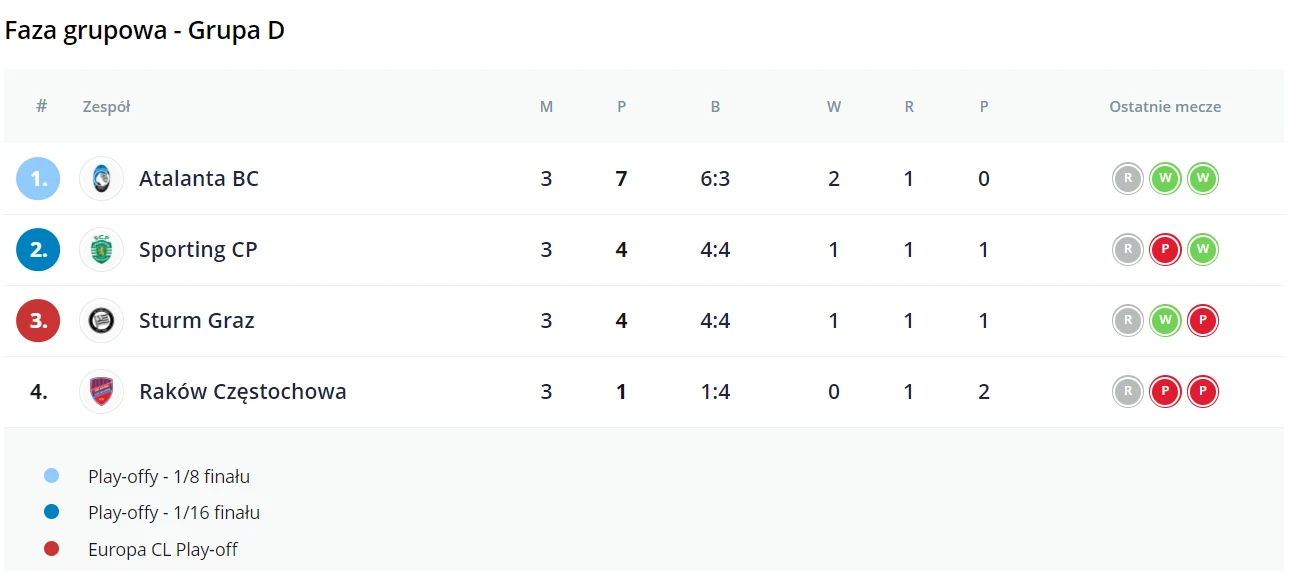Click the Play-offy 1/8 finału legend dot

point(52,476)
